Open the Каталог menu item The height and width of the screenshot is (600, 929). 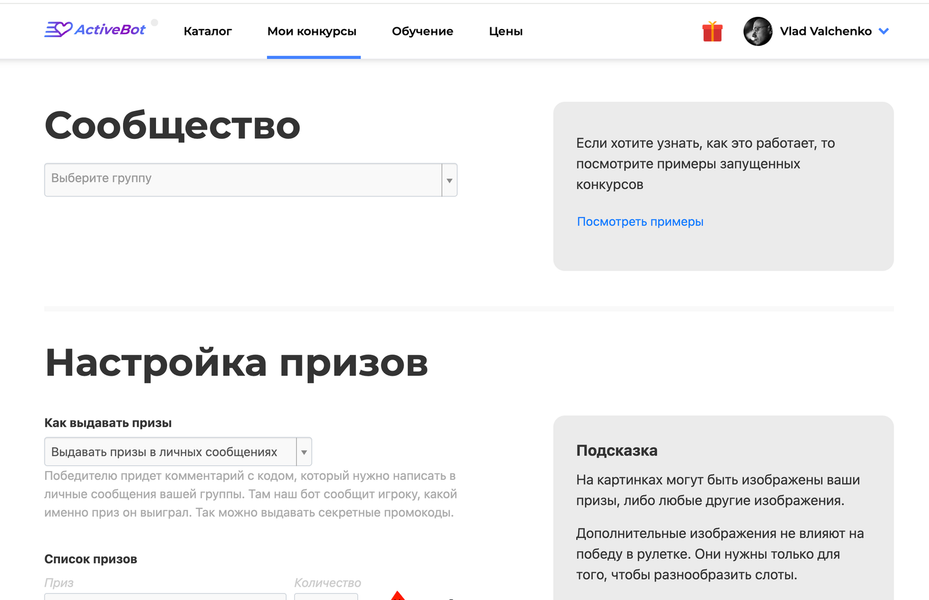(208, 31)
